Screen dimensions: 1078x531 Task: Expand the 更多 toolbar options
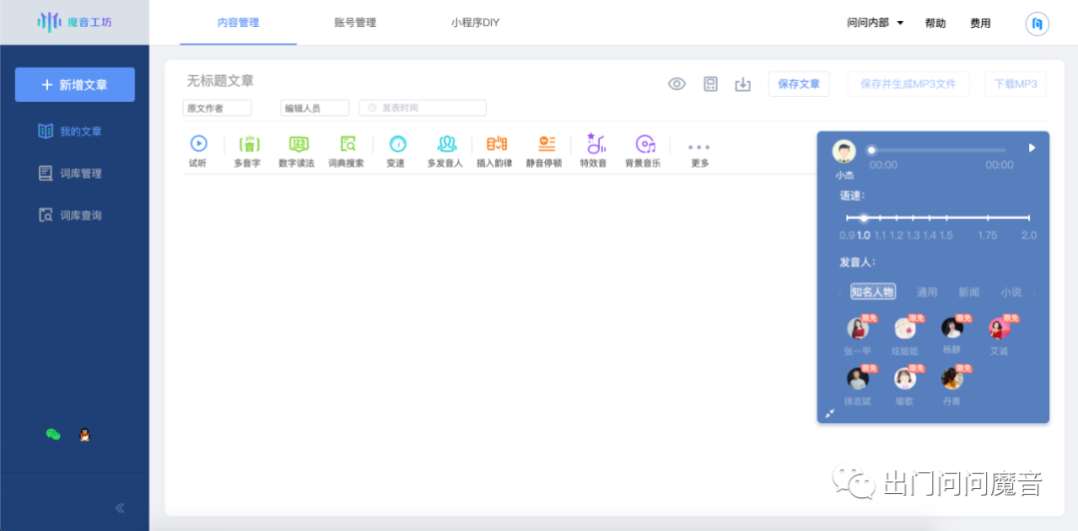(699, 148)
